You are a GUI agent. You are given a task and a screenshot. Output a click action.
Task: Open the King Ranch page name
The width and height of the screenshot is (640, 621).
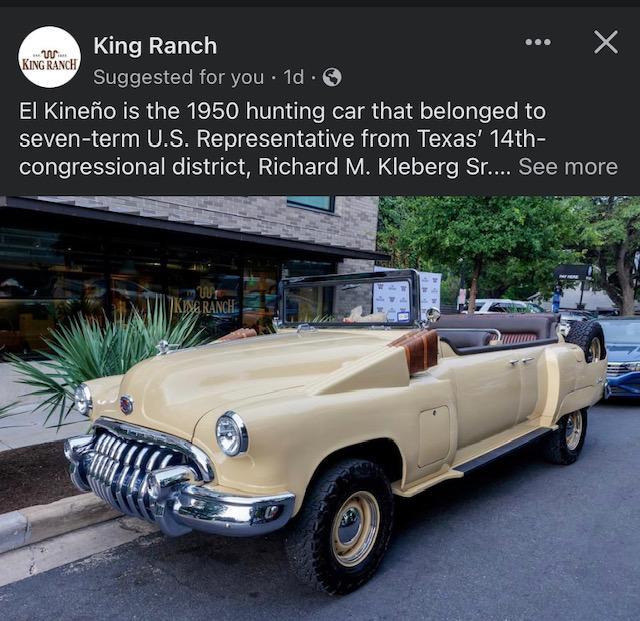155,45
